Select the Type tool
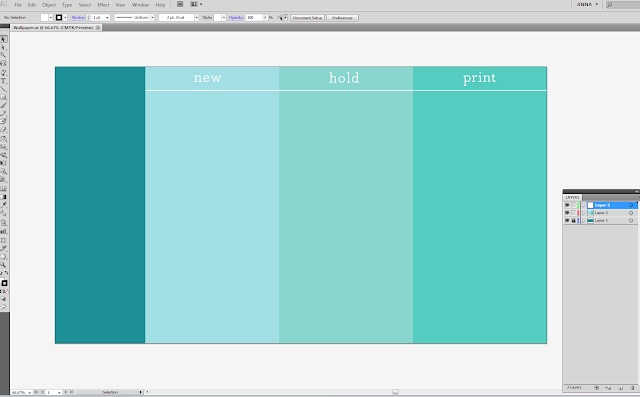The height and width of the screenshot is (397, 640). (3, 81)
